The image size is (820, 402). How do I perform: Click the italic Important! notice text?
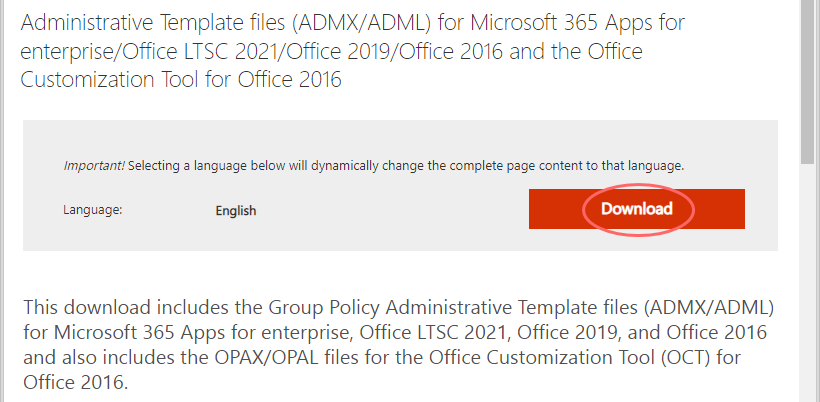tap(94, 167)
